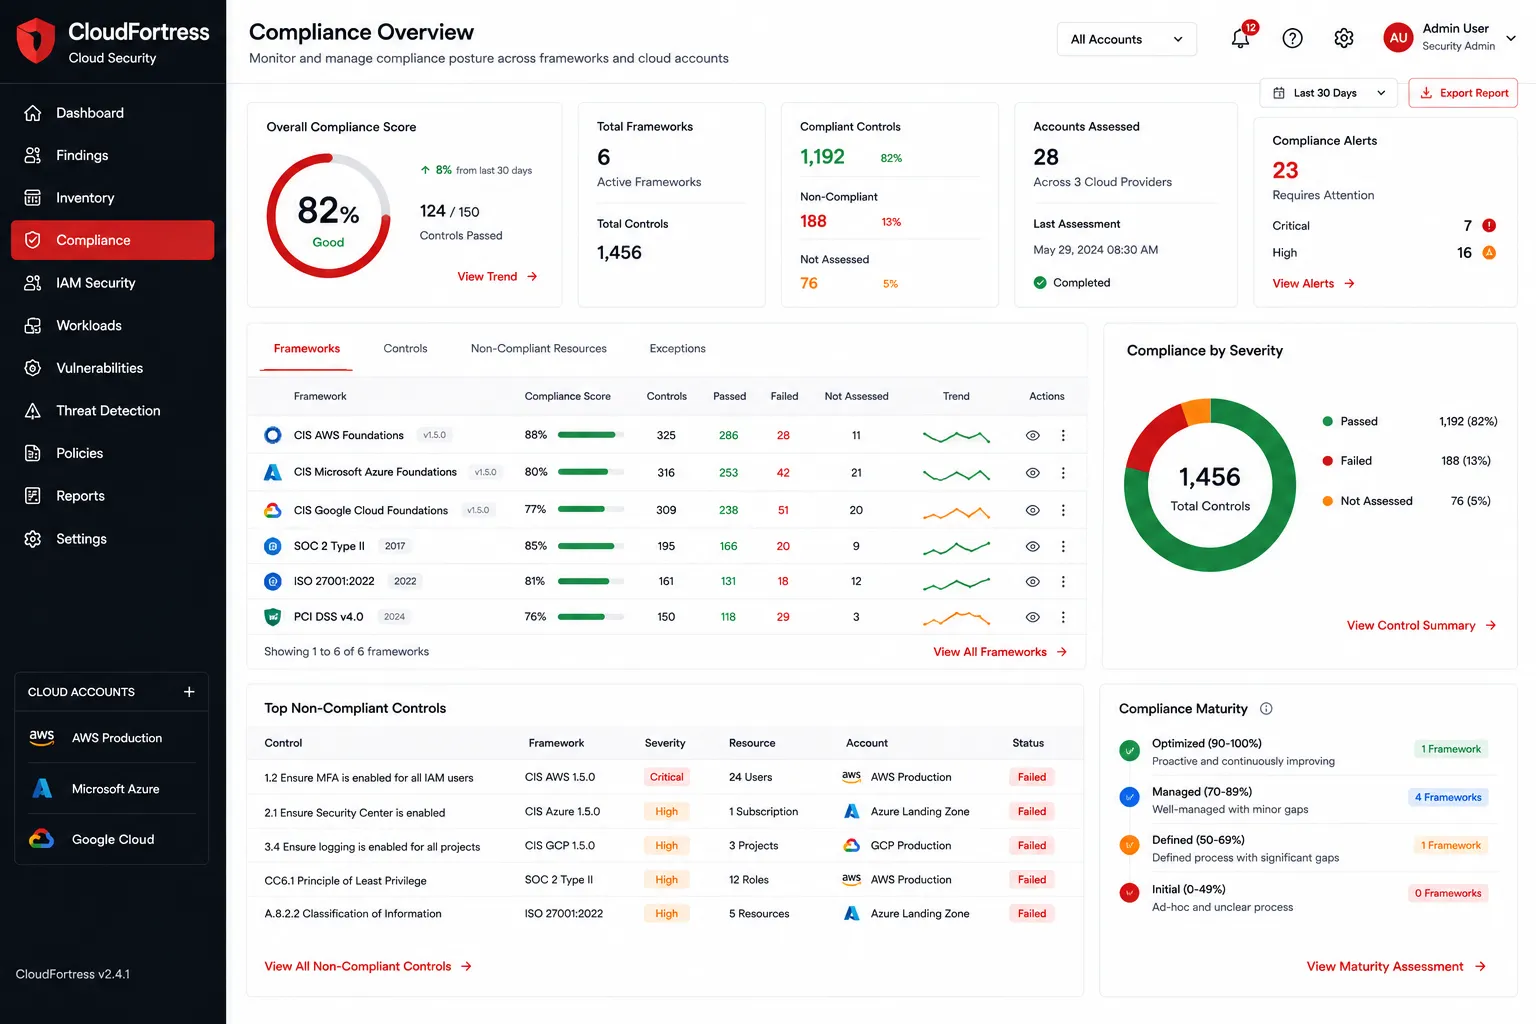This screenshot has width=1536, height=1024.
Task: Click the Findings sidebar icon
Action: (33, 155)
